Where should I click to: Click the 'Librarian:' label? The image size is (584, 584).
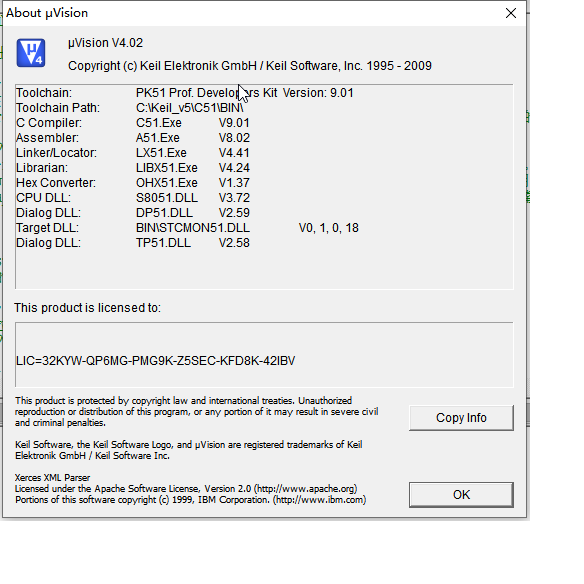(42, 168)
